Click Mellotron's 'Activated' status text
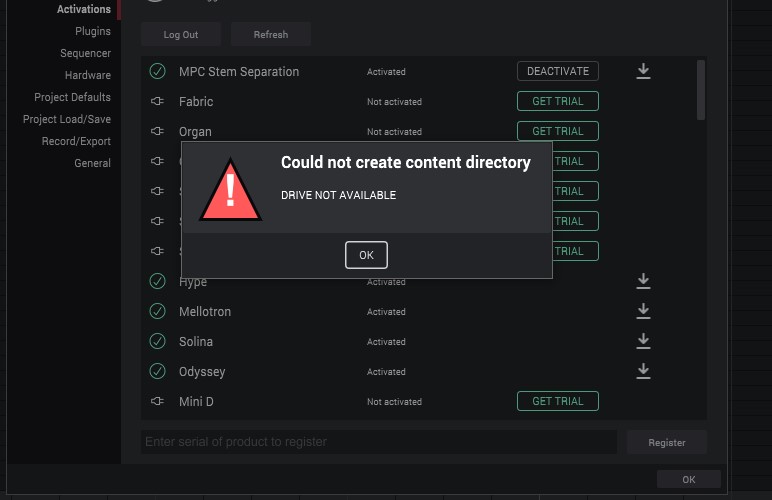 [x=386, y=312]
